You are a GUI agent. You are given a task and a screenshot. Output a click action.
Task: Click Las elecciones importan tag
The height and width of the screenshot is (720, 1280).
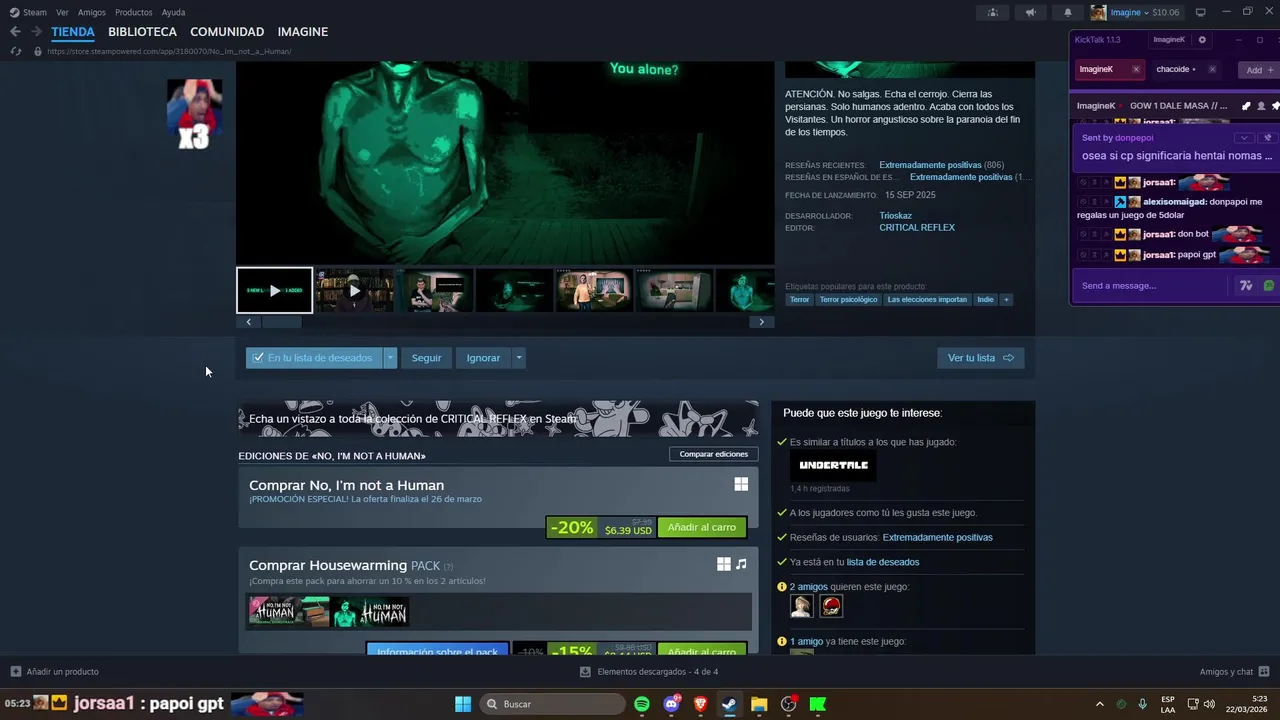pyautogui.click(x=927, y=299)
